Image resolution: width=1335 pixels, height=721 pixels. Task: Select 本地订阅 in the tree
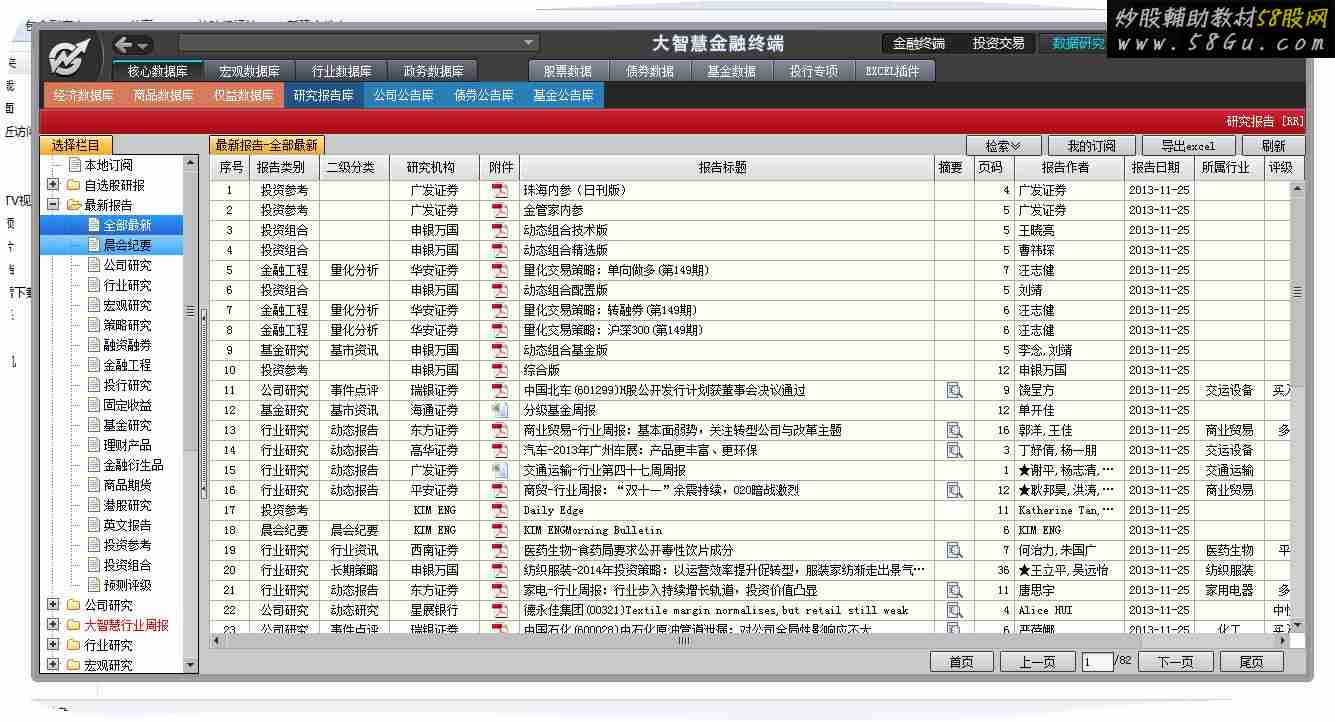(108, 165)
